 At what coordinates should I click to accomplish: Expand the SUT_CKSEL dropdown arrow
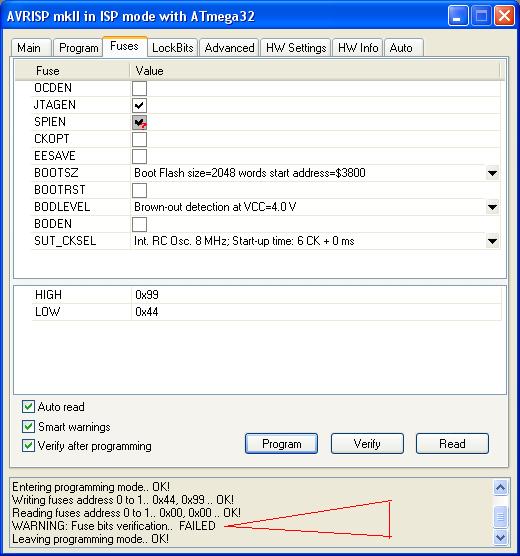(492, 241)
